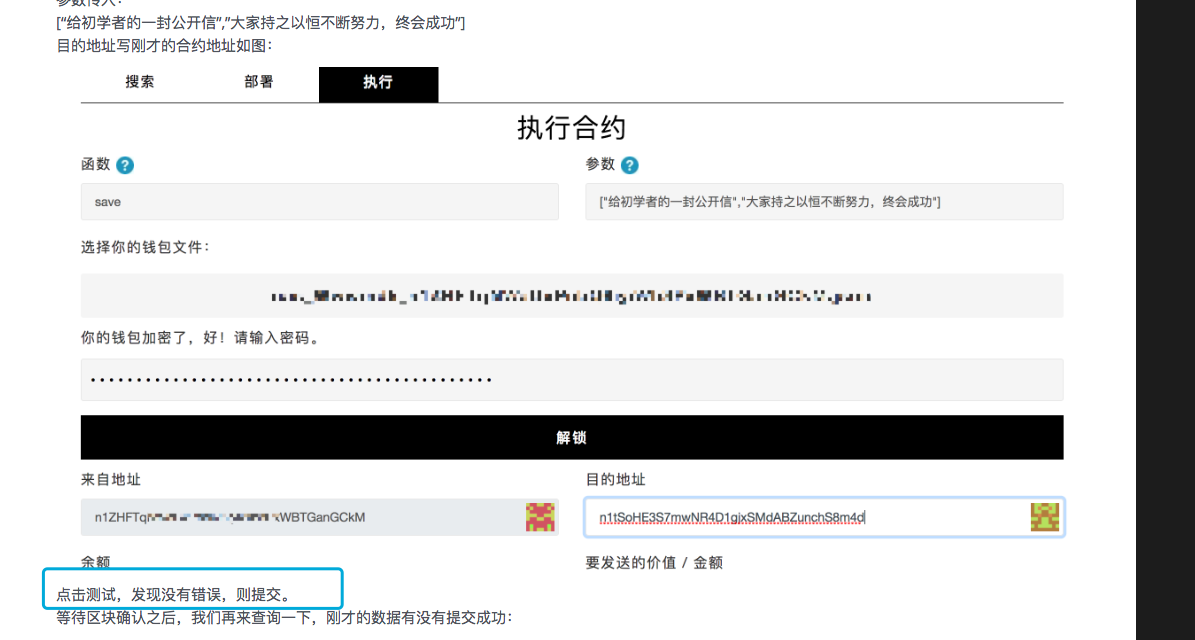Screen dimensions: 1195x640
Task: Click the black 解锁 unlock button
Action: point(572,437)
